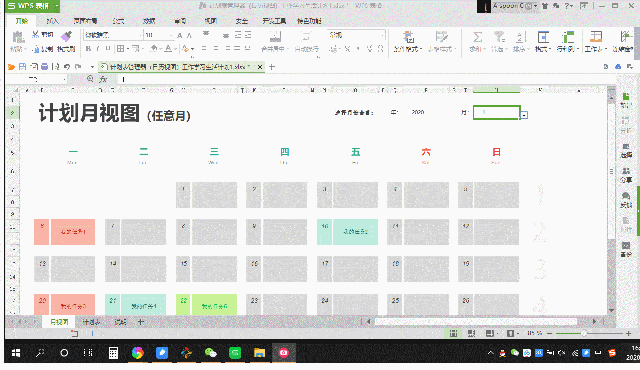Select the highlighted month input cell
Screen dimensions: 640x370
click(496, 112)
